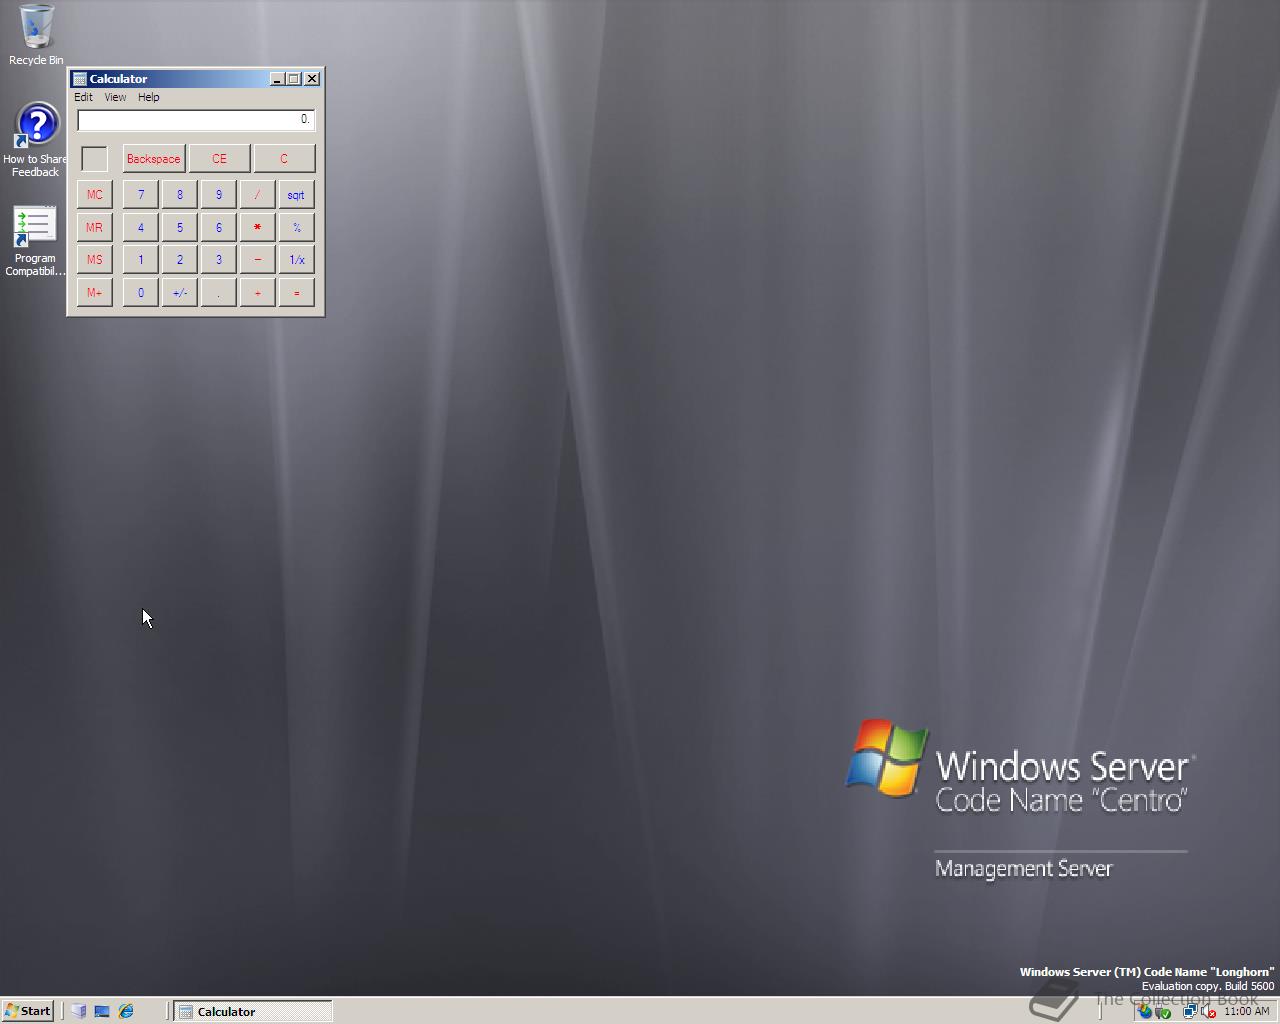Click the Backspace button

pos(154,158)
